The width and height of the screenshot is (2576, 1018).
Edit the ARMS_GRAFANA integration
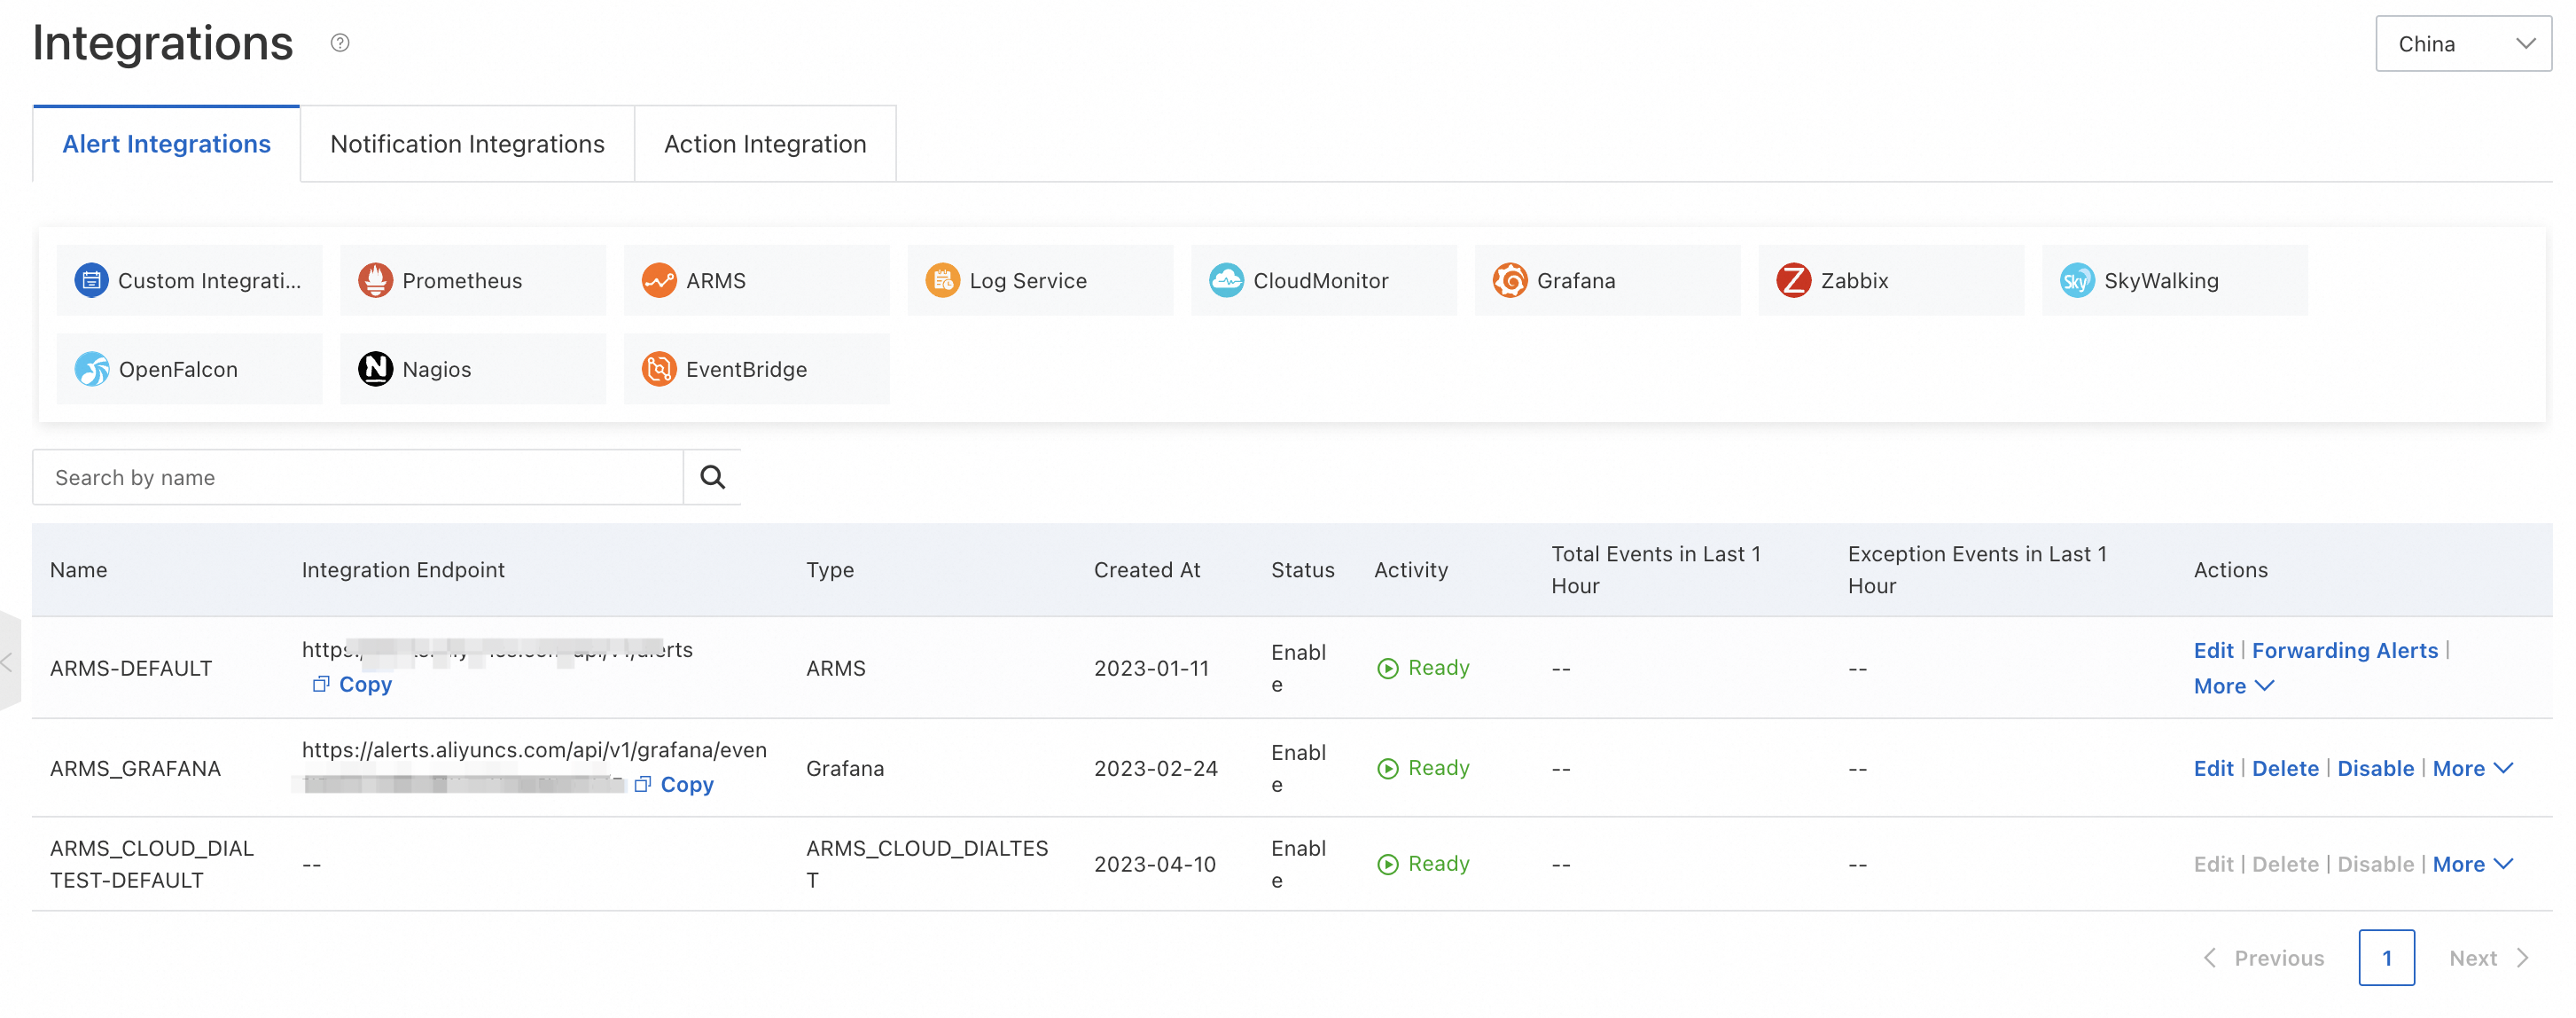coord(2214,768)
